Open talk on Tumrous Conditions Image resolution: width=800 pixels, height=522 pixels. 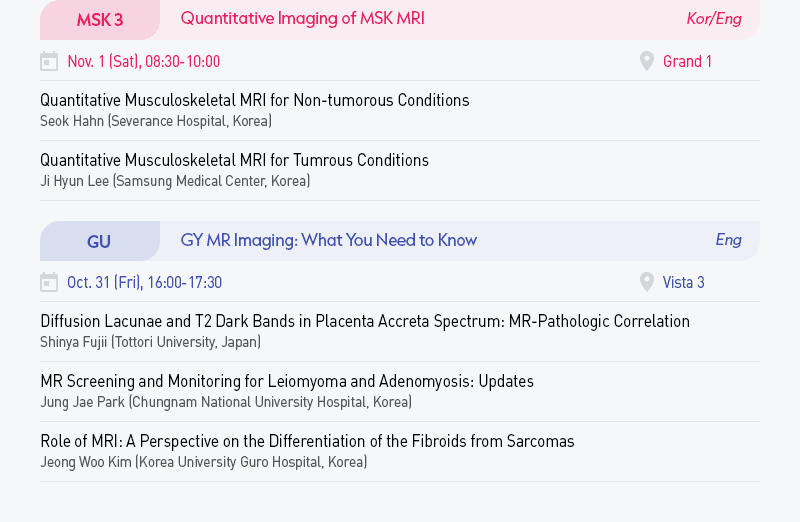click(x=234, y=160)
